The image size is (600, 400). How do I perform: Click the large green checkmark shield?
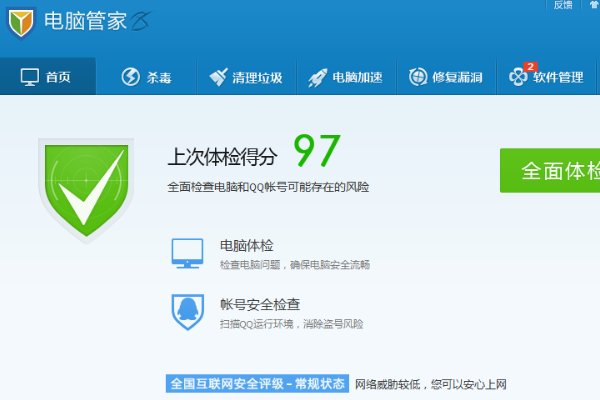click(x=86, y=190)
